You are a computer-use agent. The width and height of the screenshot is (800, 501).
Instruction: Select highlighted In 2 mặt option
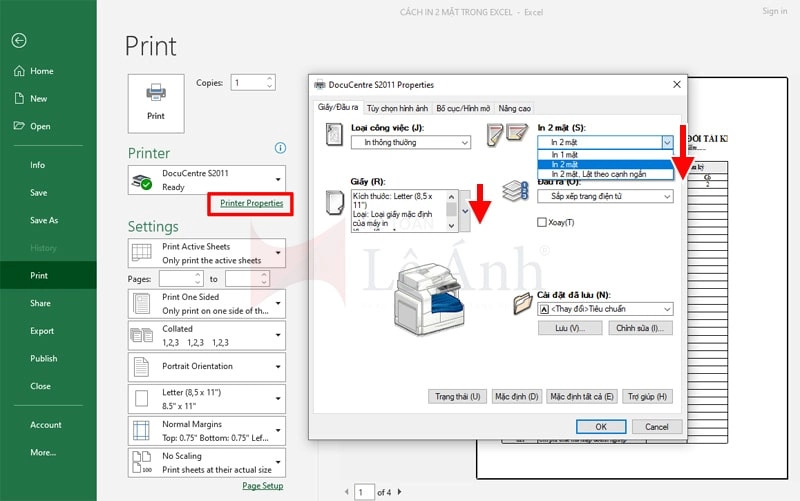coord(605,164)
